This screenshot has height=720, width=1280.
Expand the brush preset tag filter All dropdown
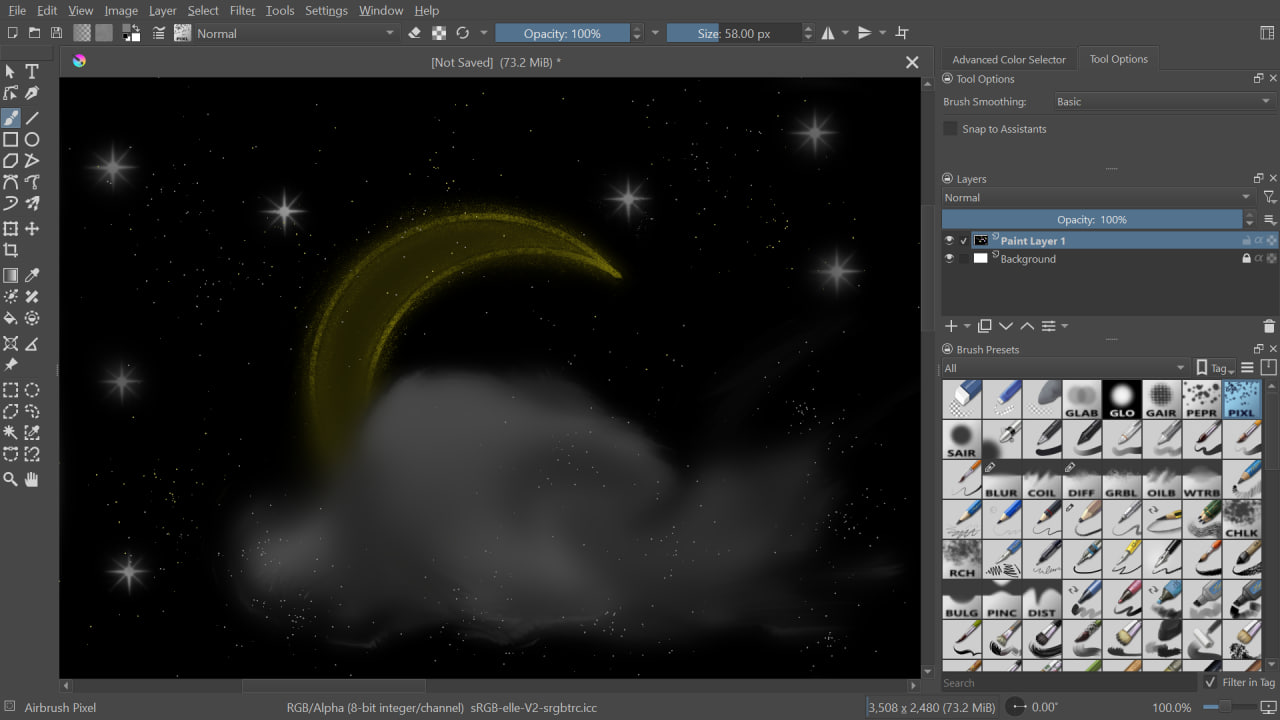[x=1064, y=368]
